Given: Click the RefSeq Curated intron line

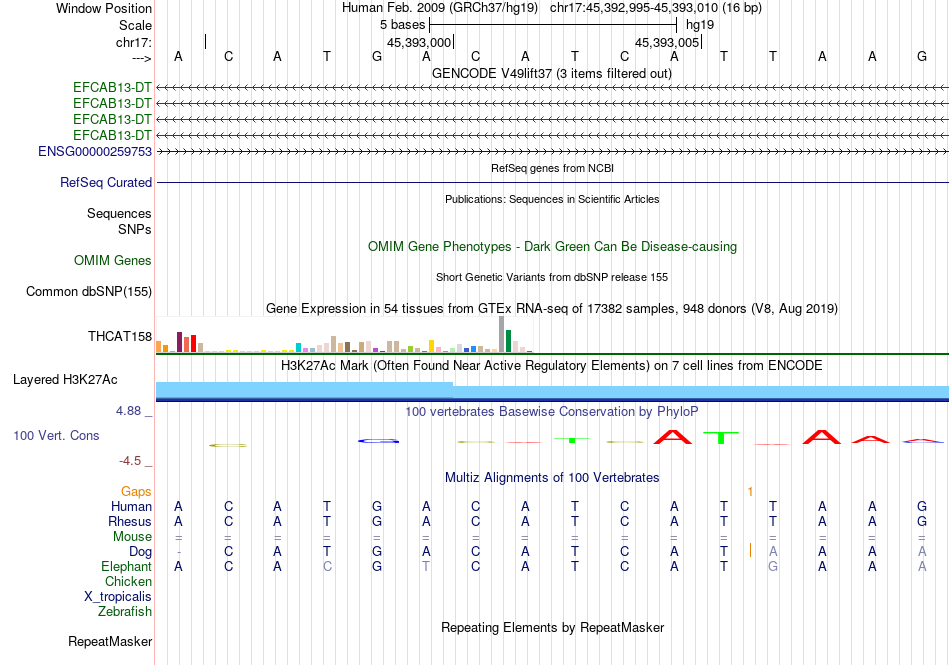Looking at the screenshot, I should 552,182.
